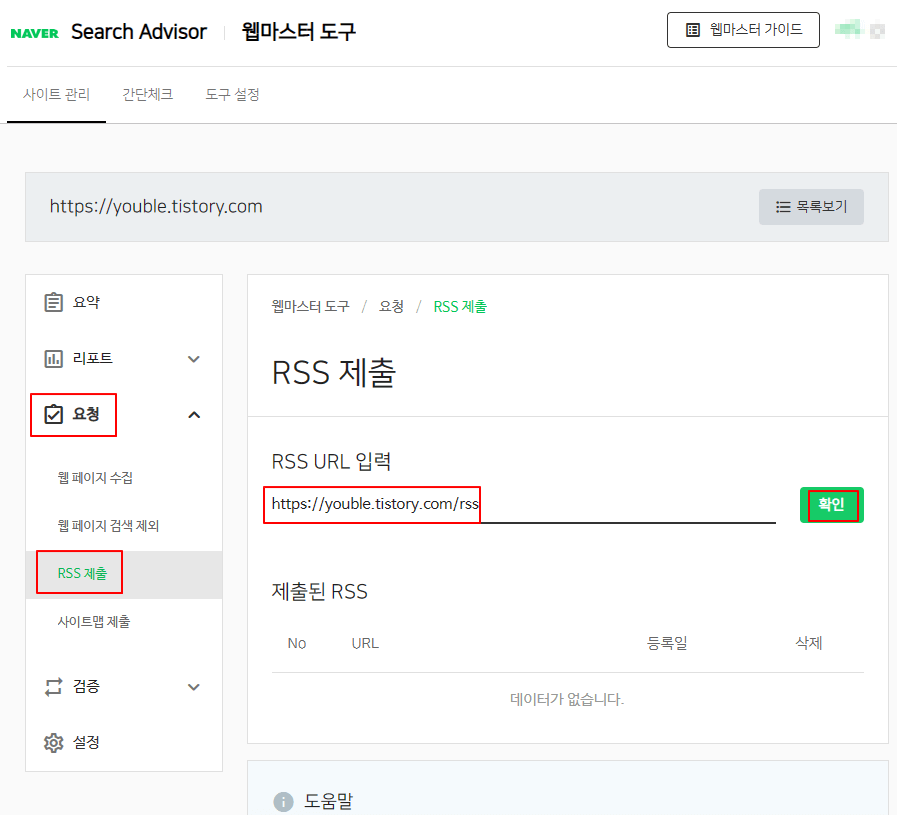Click the 요청 checklist icon

coord(54,414)
